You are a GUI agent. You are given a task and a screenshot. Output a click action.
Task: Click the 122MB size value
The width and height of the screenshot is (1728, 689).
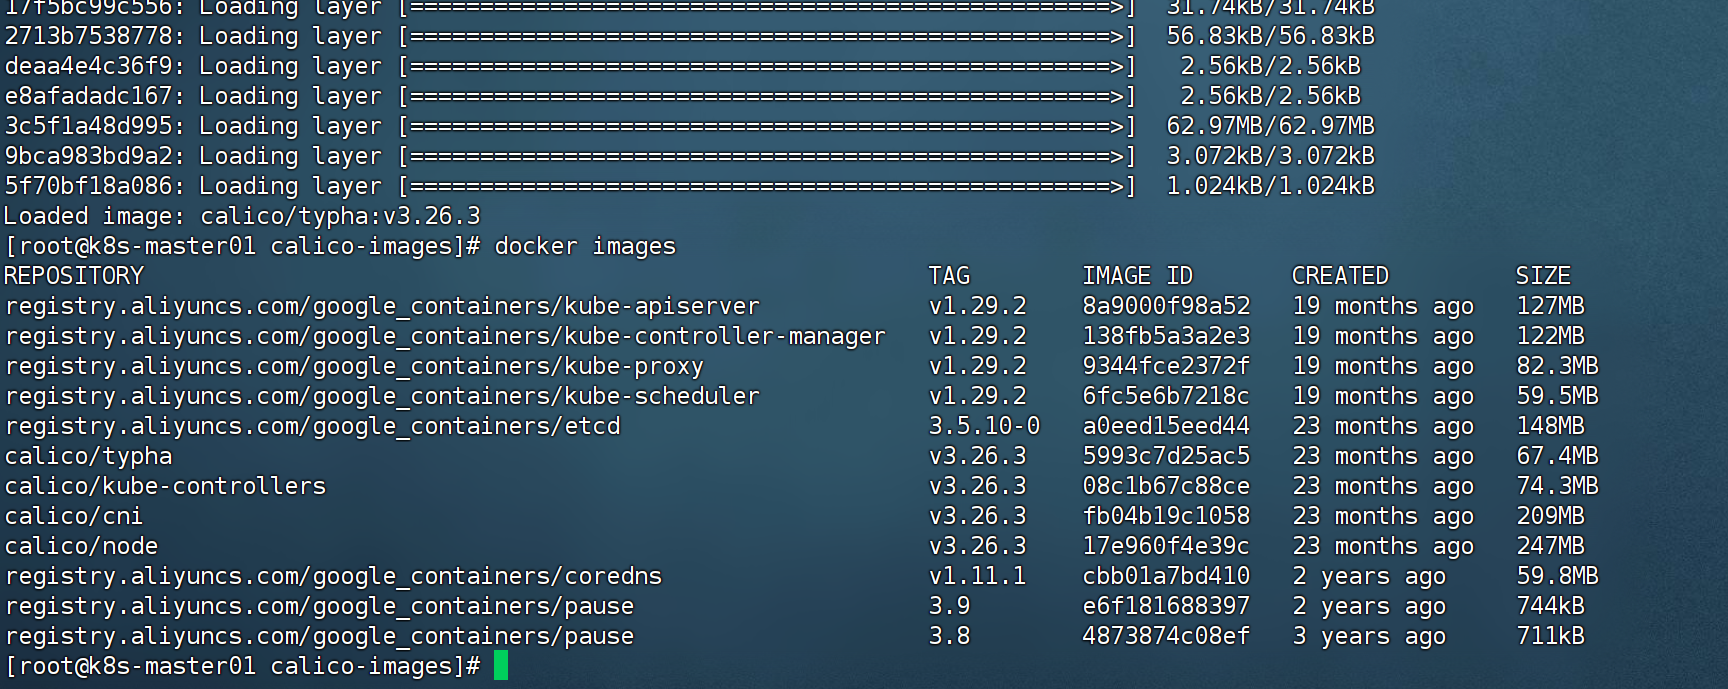1550,336
